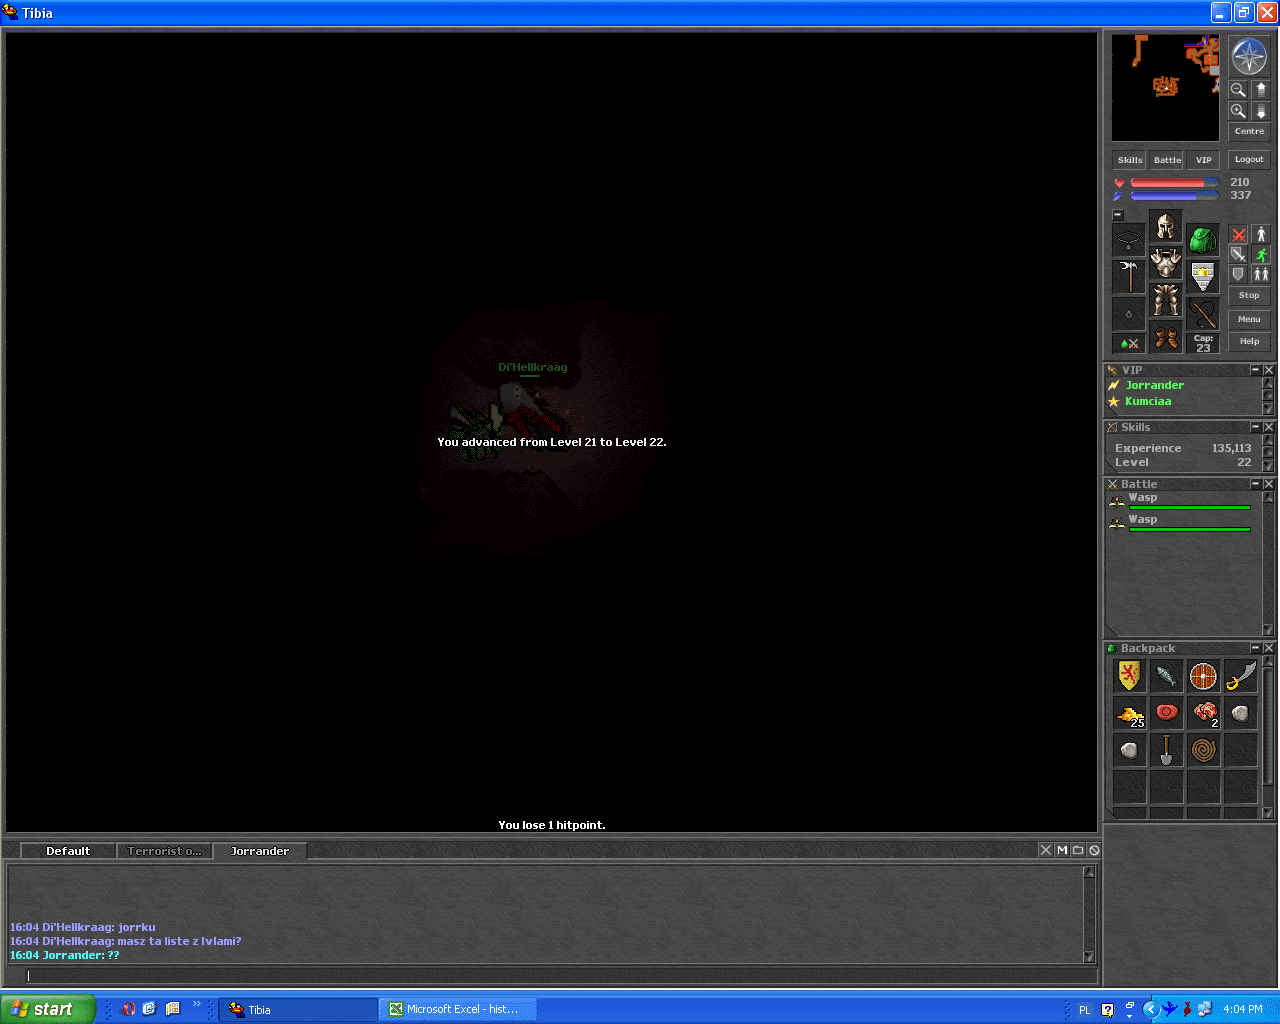Select the plate armor slot
The image size is (1280, 1024).
tap(1166, 263)
